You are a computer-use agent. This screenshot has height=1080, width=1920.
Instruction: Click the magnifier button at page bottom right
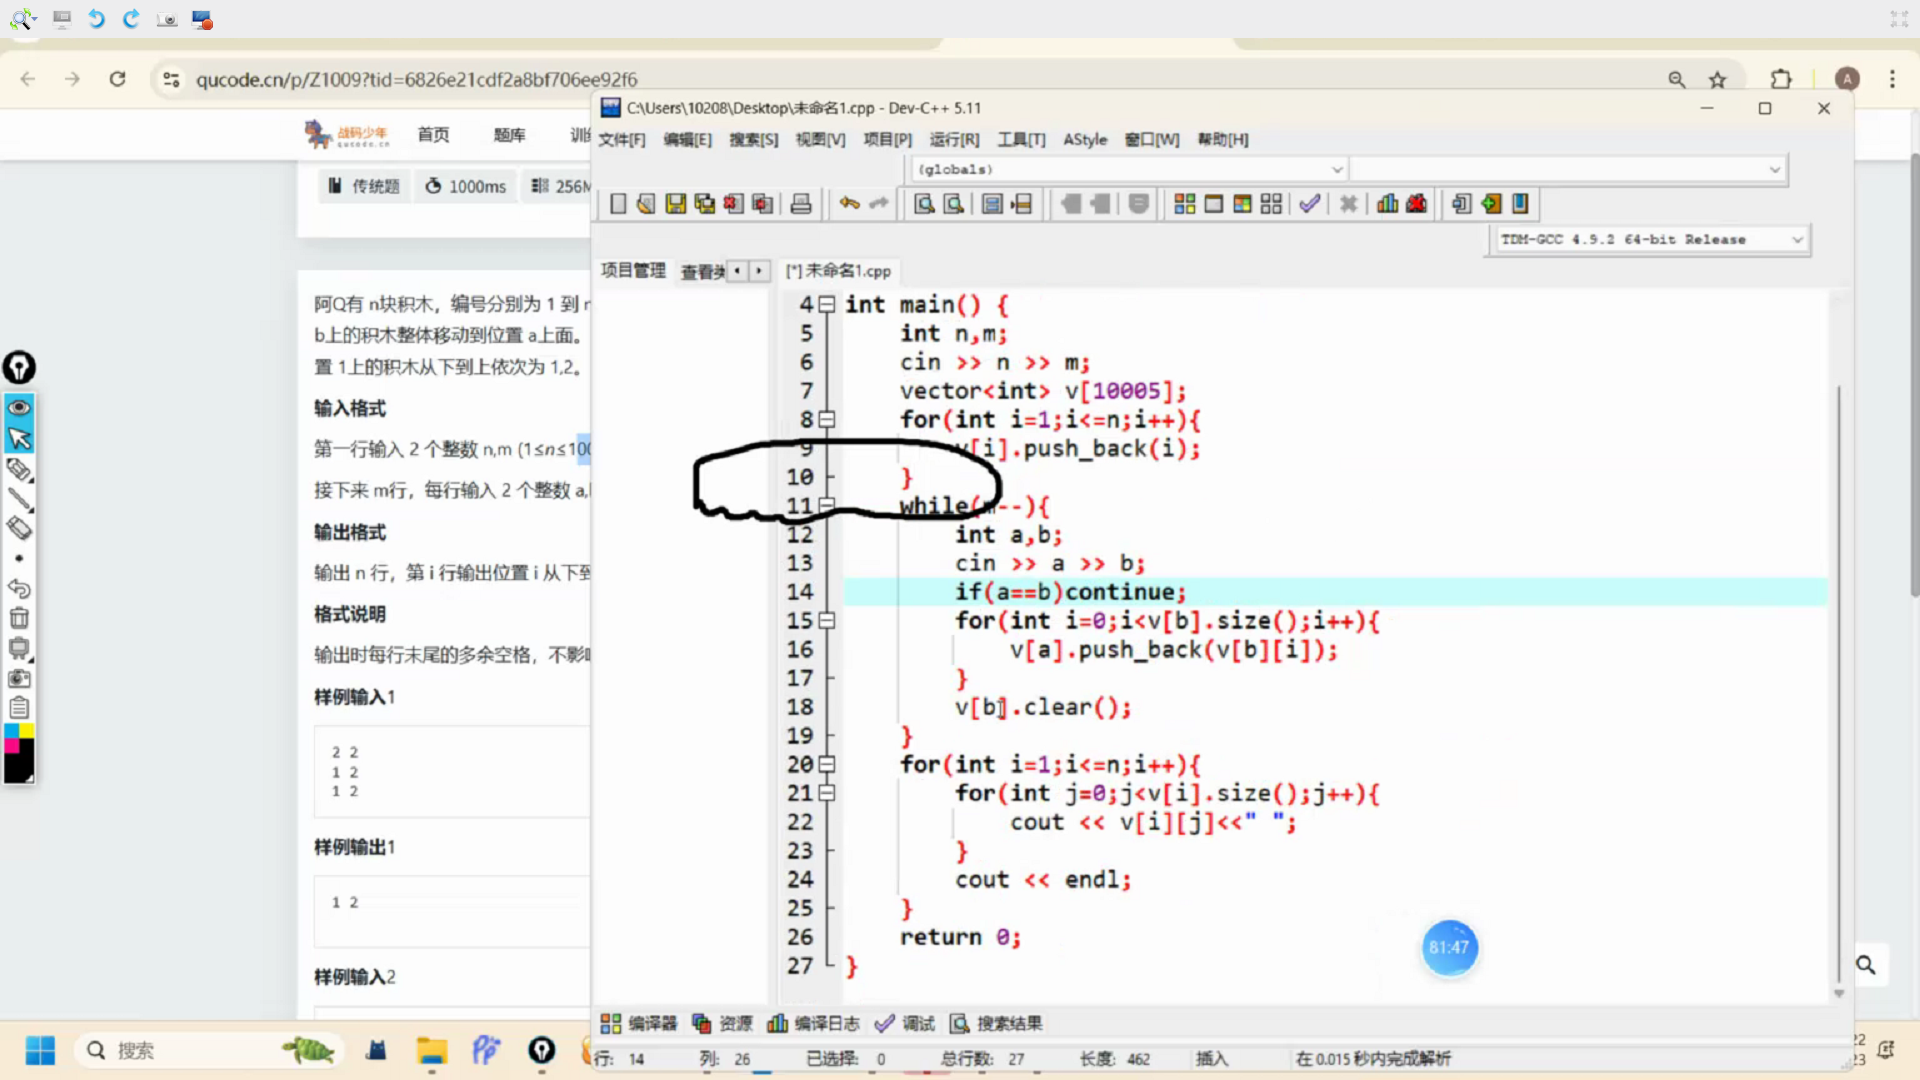point(1866,965)
